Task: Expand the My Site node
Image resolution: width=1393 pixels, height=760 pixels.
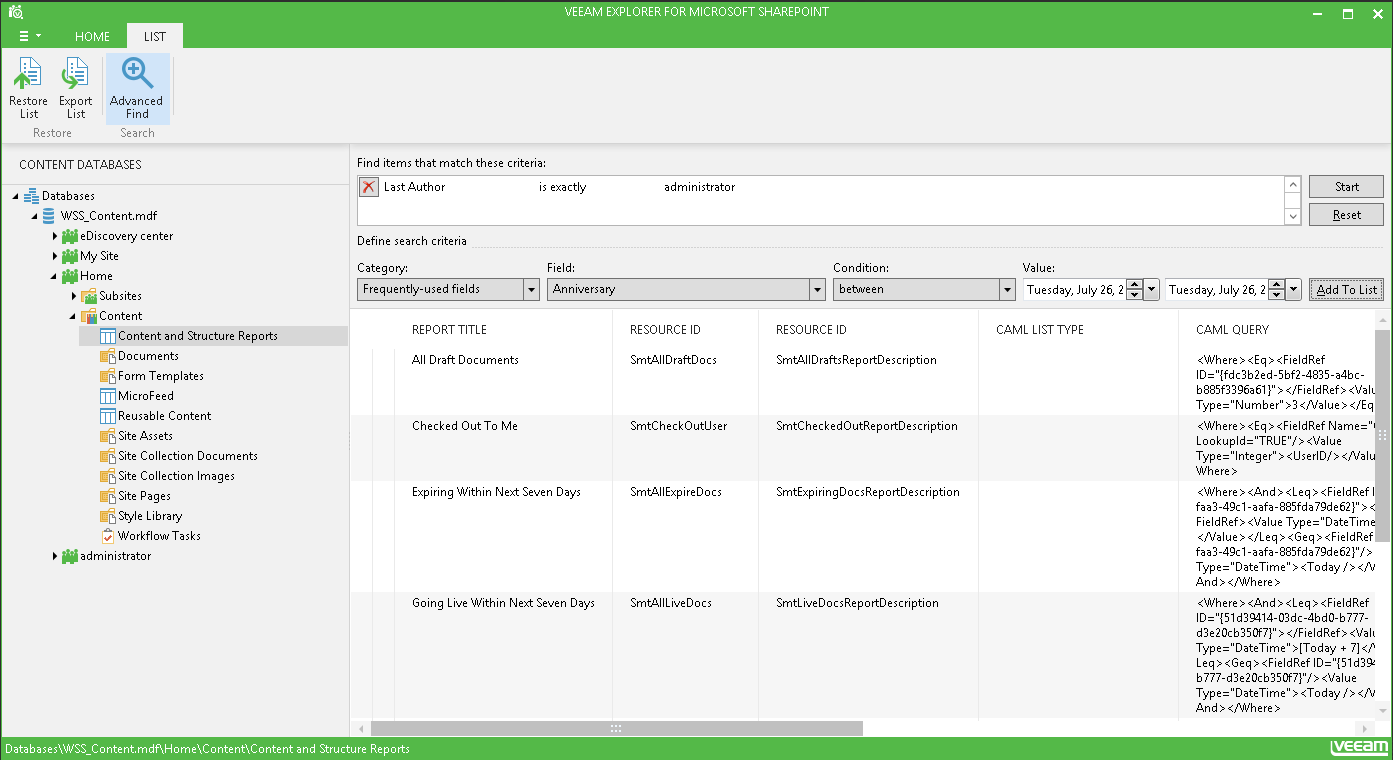Action: (55, 256)
